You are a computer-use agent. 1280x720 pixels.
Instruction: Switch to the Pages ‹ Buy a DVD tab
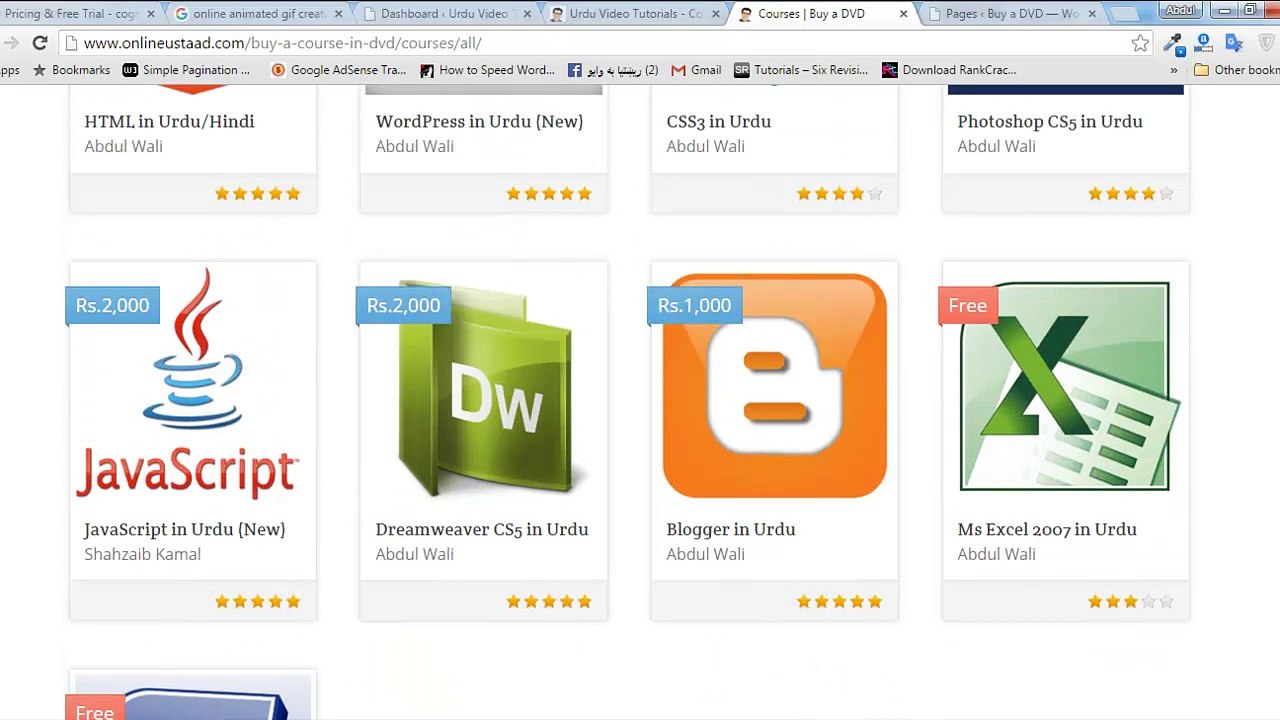[x=1010, y=14]
